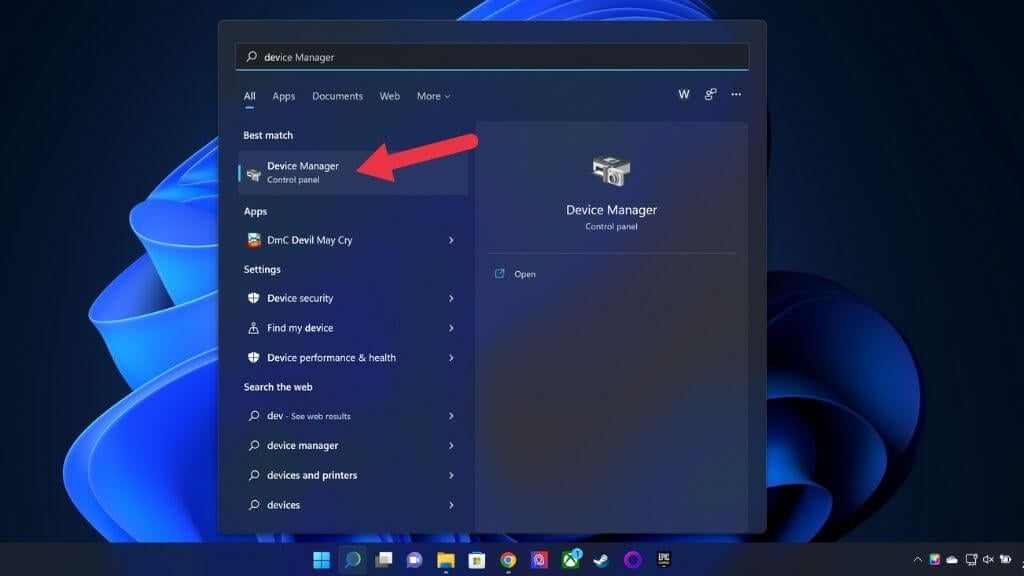The width and height of the screenshot is (1024, 576).
Task: Expand the Device security result arrow
Action: point(451,298)
